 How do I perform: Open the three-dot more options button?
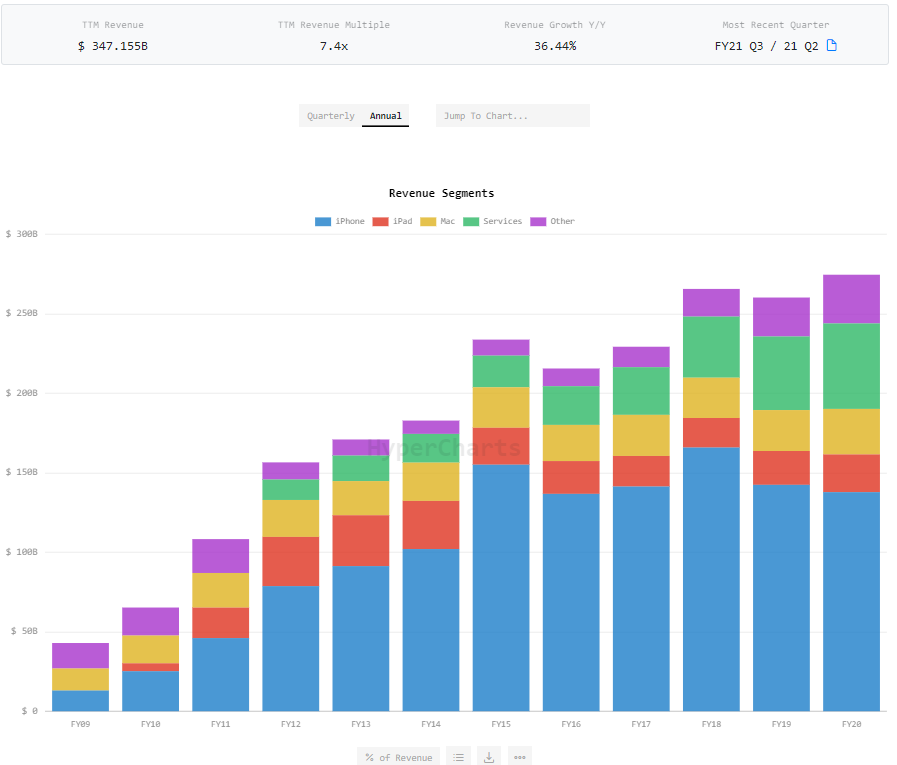pyautogui.click(x=519, y=757)
